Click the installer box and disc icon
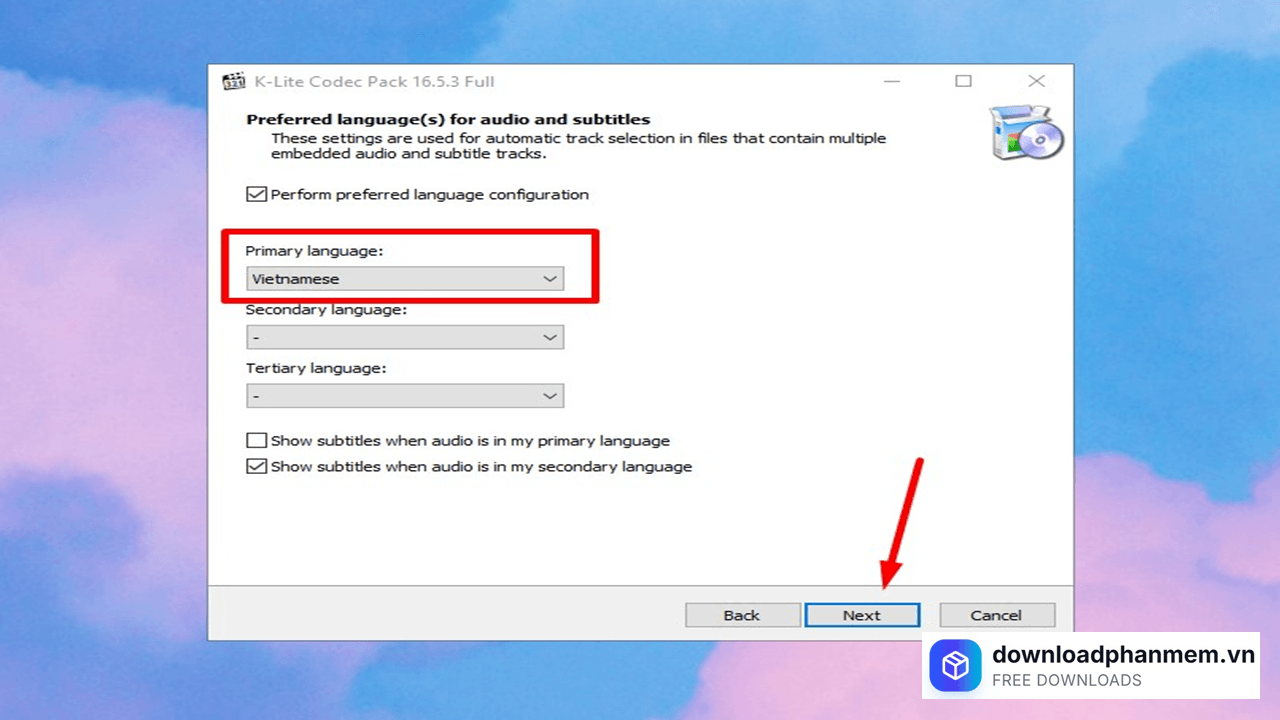Screen dimensions: 1280x720 [1026, 133]
